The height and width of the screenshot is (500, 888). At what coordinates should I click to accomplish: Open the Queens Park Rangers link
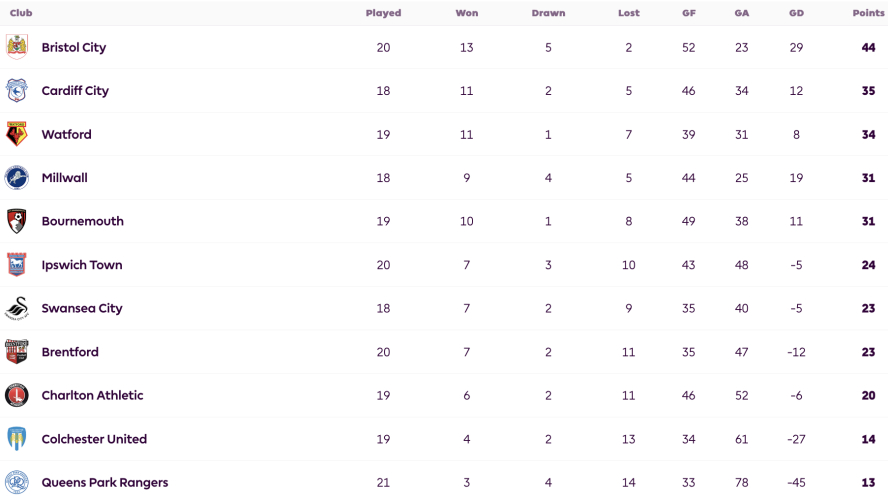pyautogui.click(x=105, y=482)
